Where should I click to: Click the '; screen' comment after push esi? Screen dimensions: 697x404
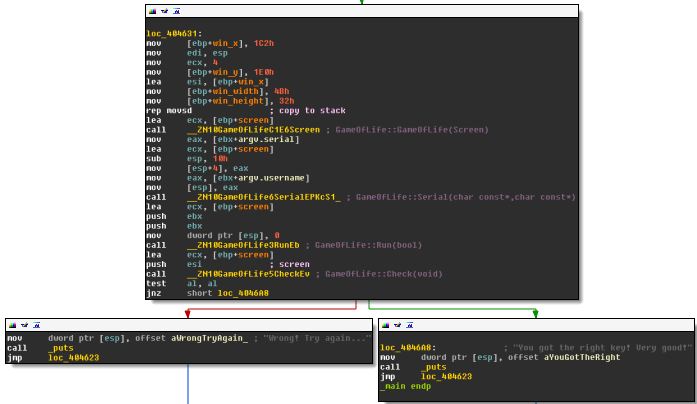point(289,264)
